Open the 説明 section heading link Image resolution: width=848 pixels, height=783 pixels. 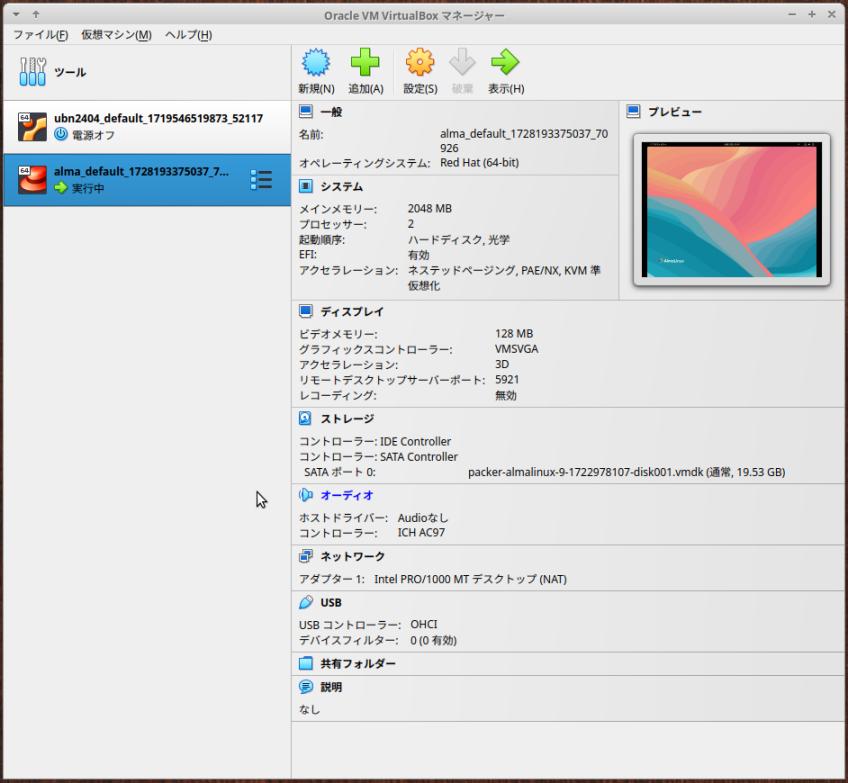click(x=331, y=687)
